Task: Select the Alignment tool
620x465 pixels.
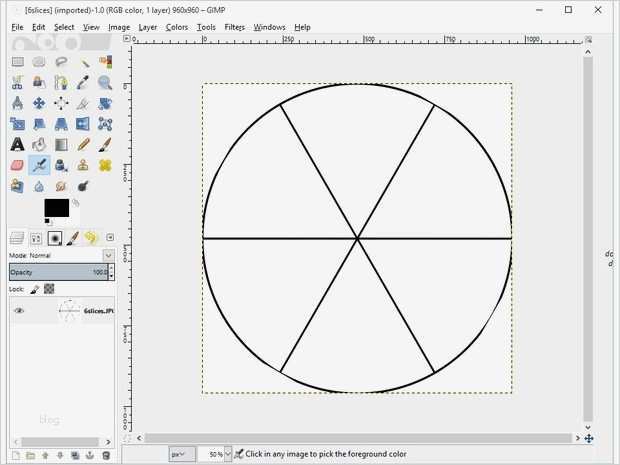Action: coord(61,104)
